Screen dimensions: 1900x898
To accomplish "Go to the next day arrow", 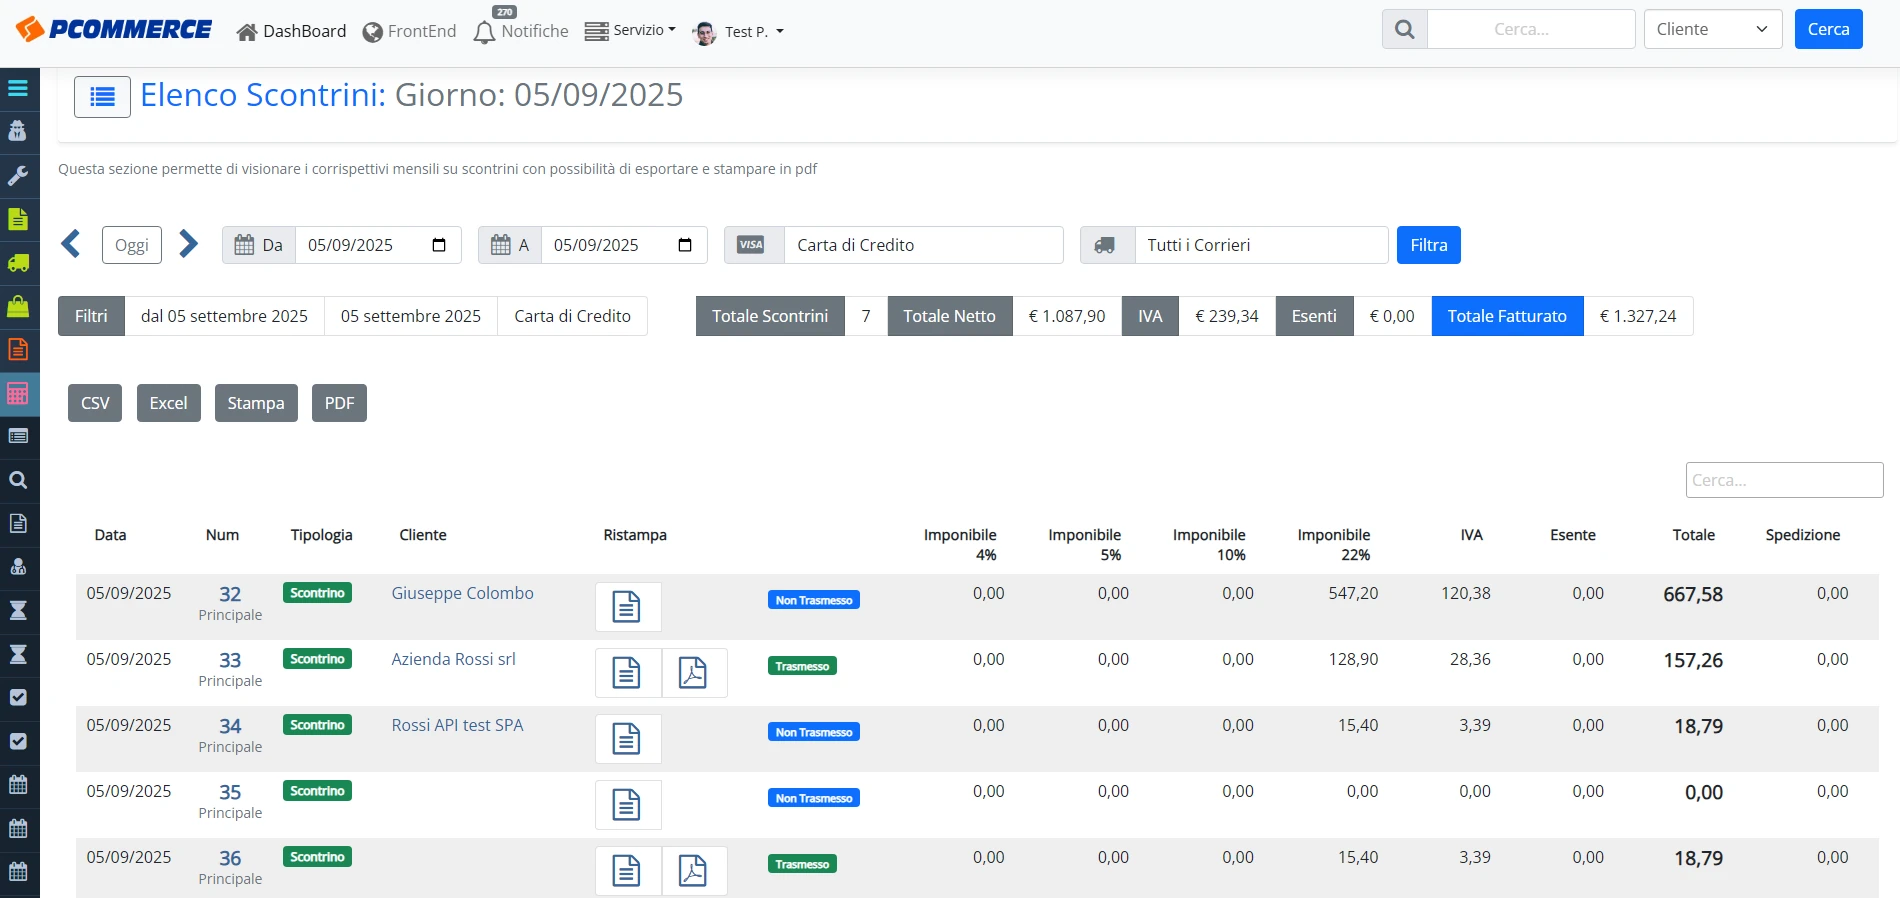I will coord(188,244).
